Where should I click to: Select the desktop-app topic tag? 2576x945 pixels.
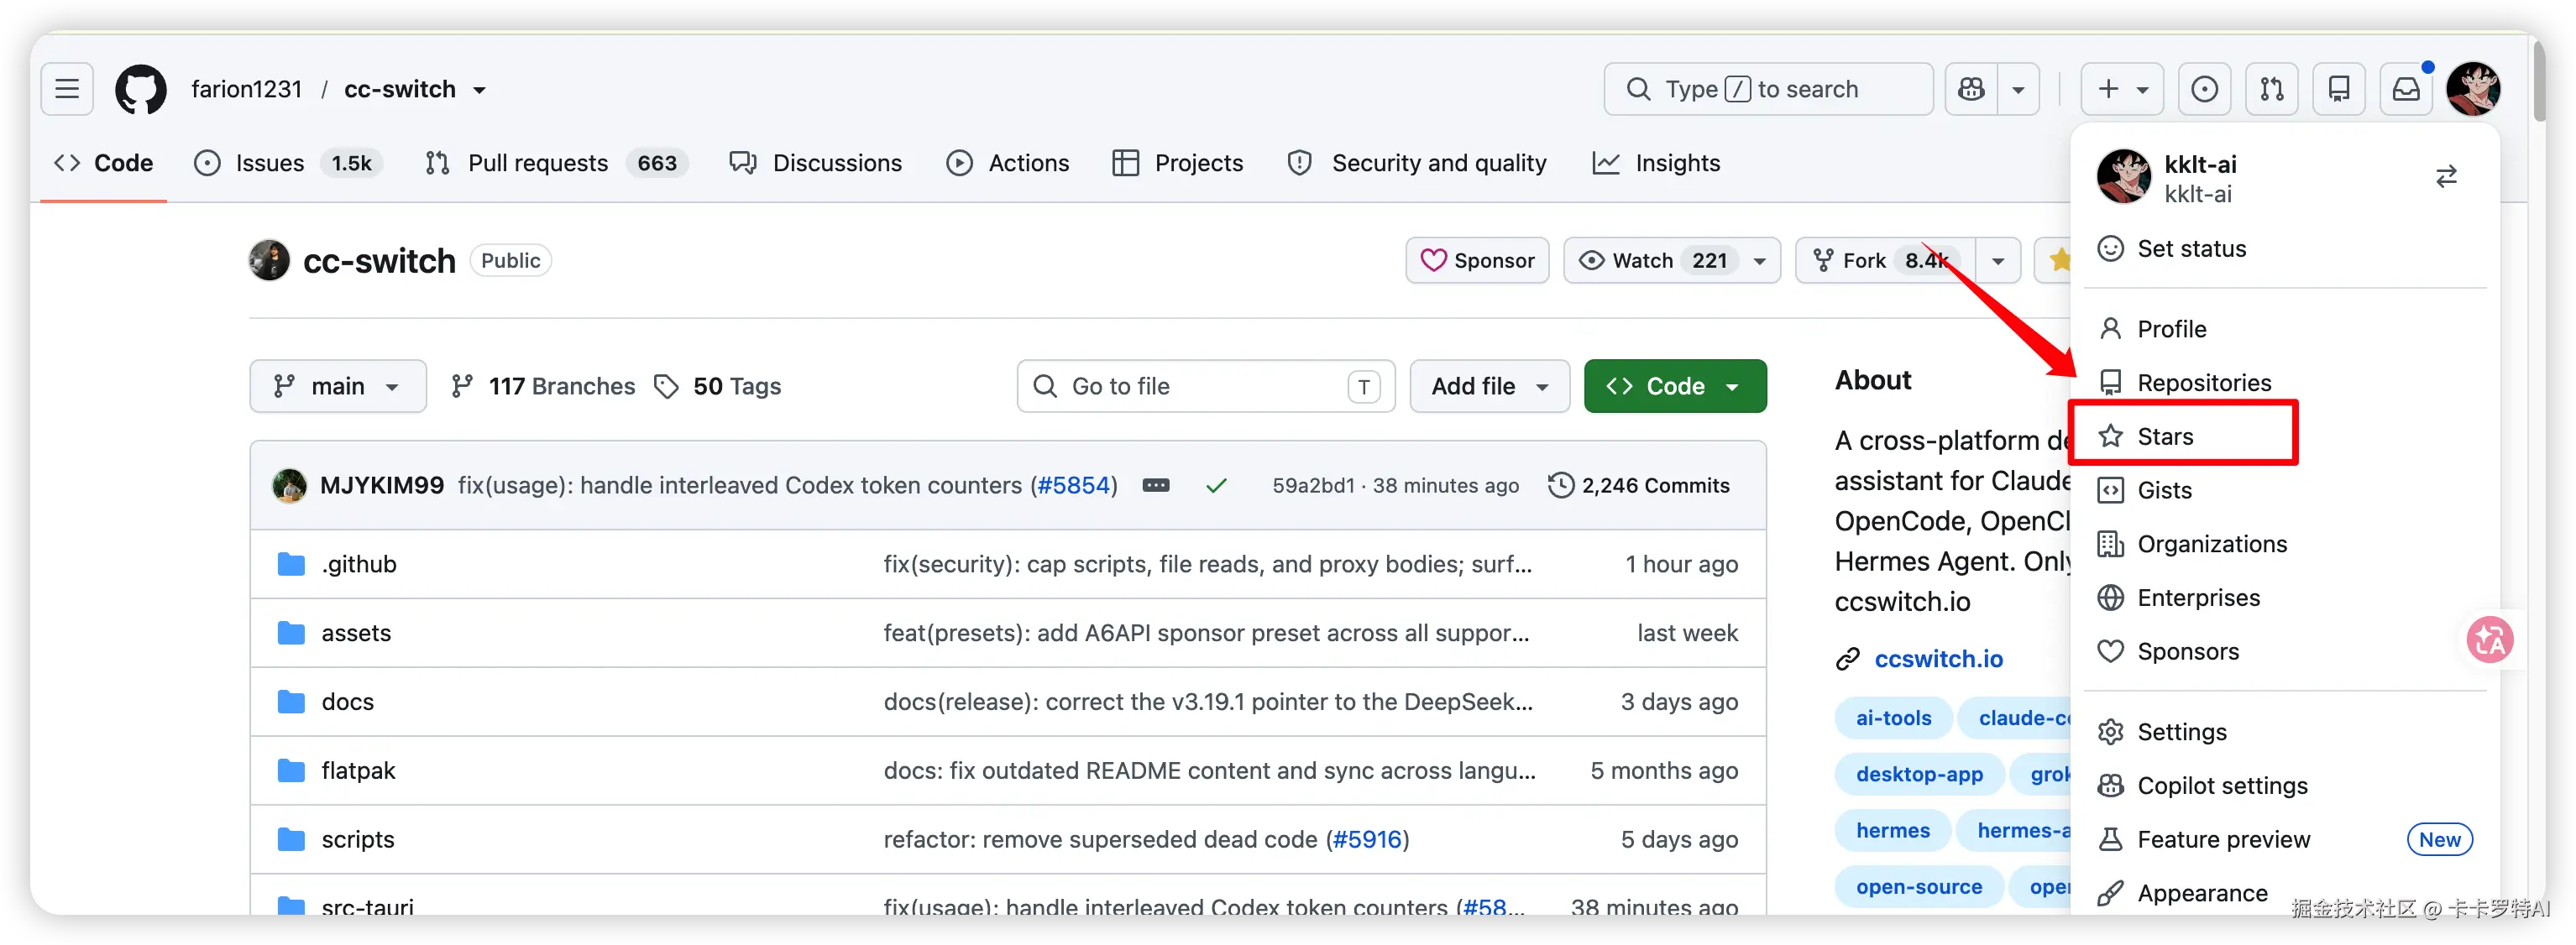pyautogui.click(x=1919, y=774)
